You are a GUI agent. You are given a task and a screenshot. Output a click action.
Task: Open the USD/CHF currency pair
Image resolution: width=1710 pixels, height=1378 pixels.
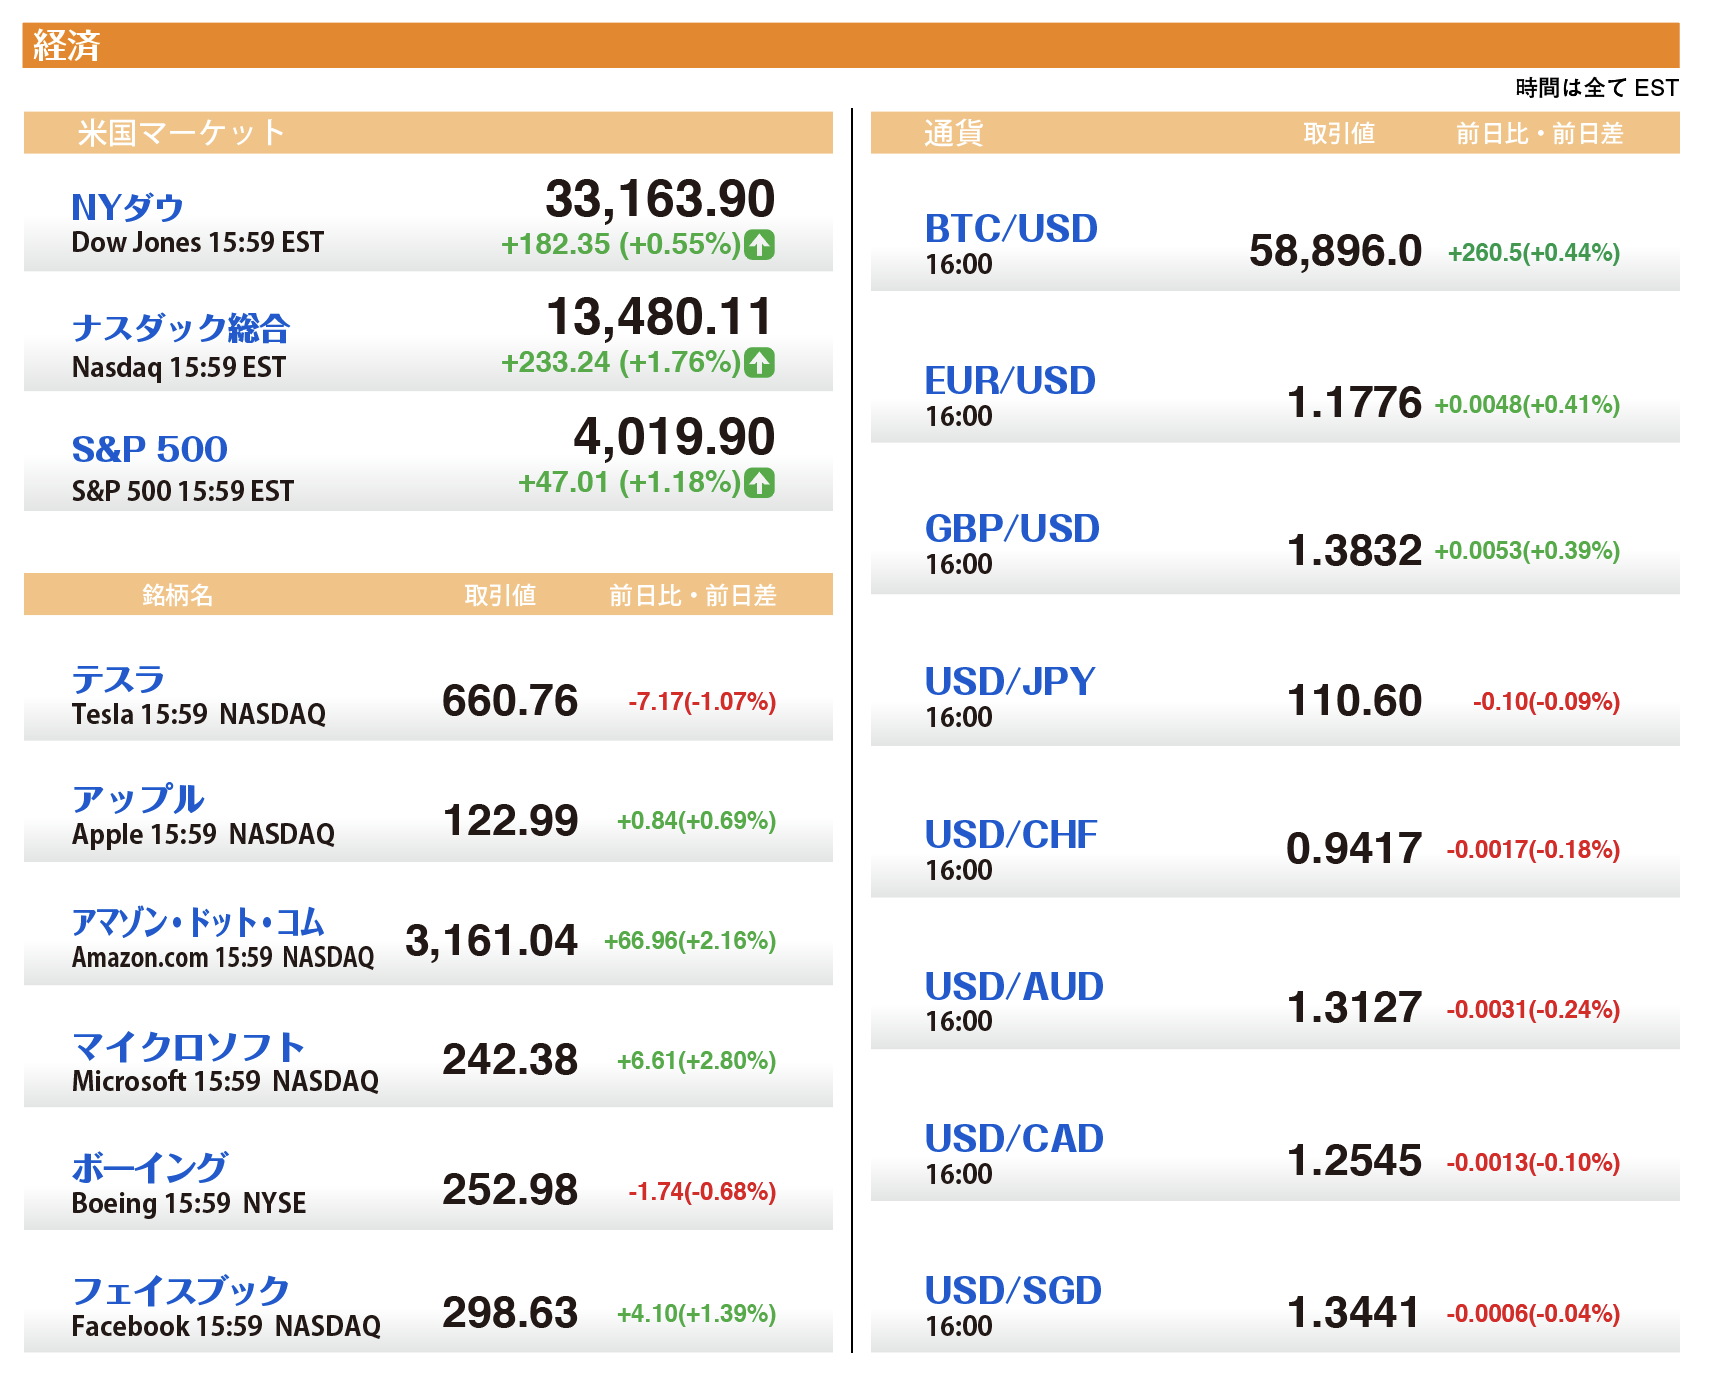pos(1011,835)
